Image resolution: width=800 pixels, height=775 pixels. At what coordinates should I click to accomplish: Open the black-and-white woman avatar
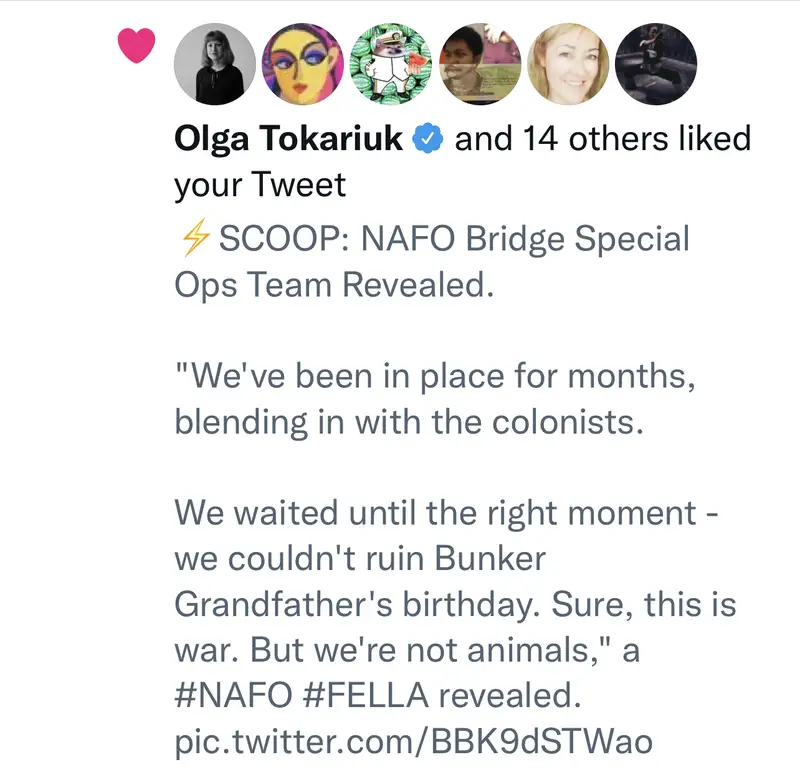[x=215, y=64]
